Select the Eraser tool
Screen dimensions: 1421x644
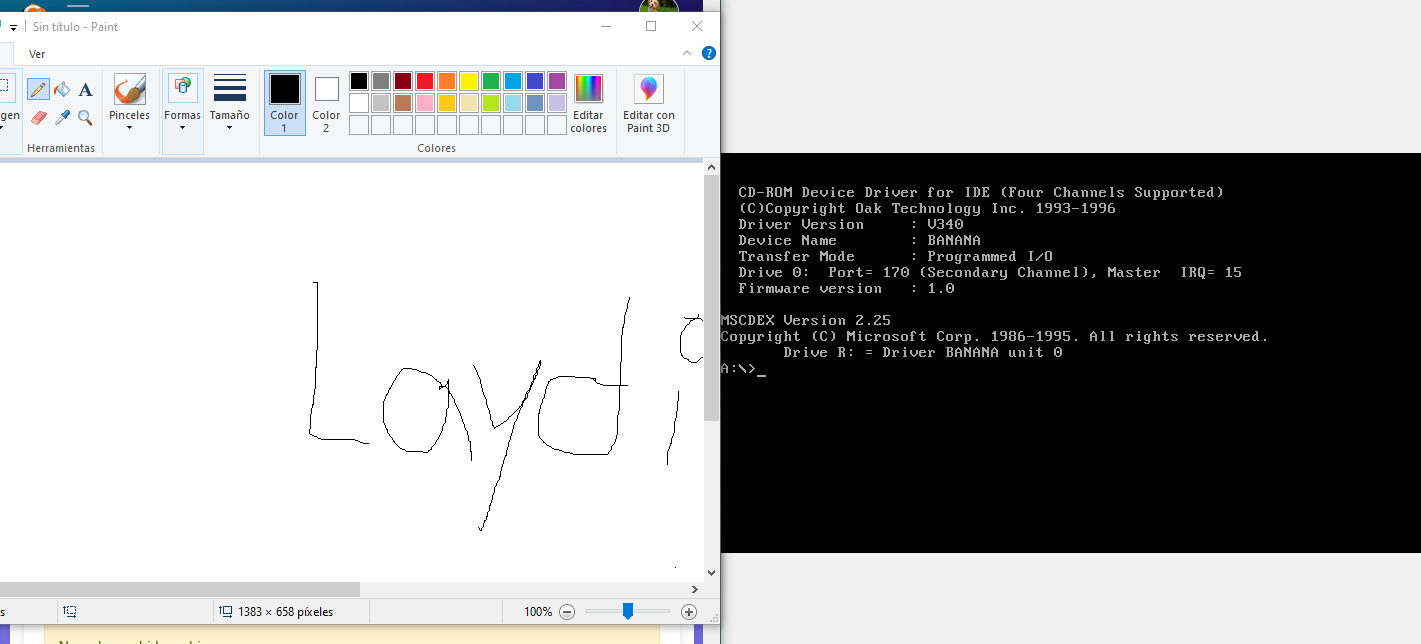[x=38, y=117]
